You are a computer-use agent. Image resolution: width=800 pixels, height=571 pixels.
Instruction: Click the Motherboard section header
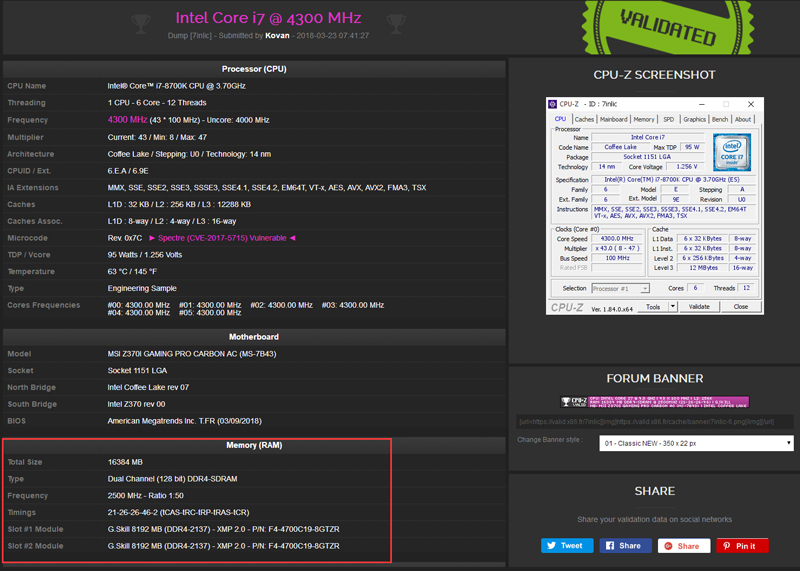(x=254, y=337)
